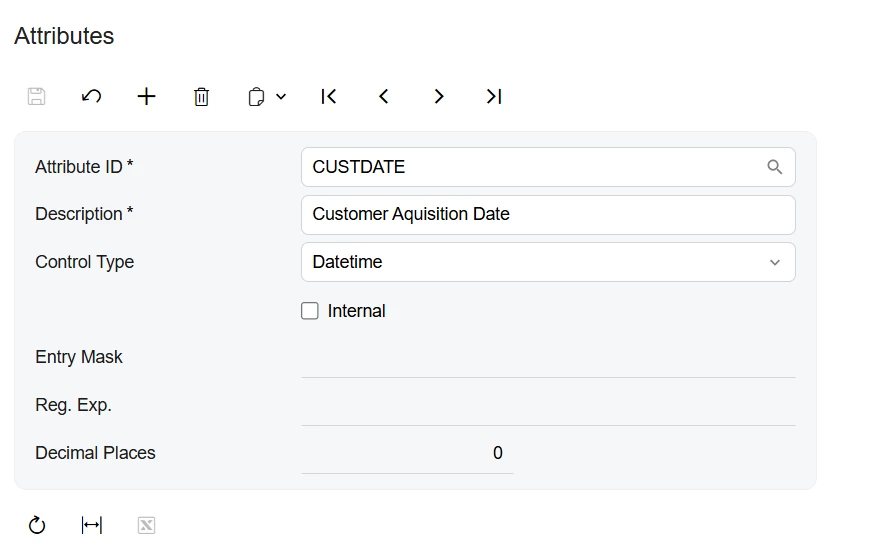Click the Decimal Places value field

[407, 453]
